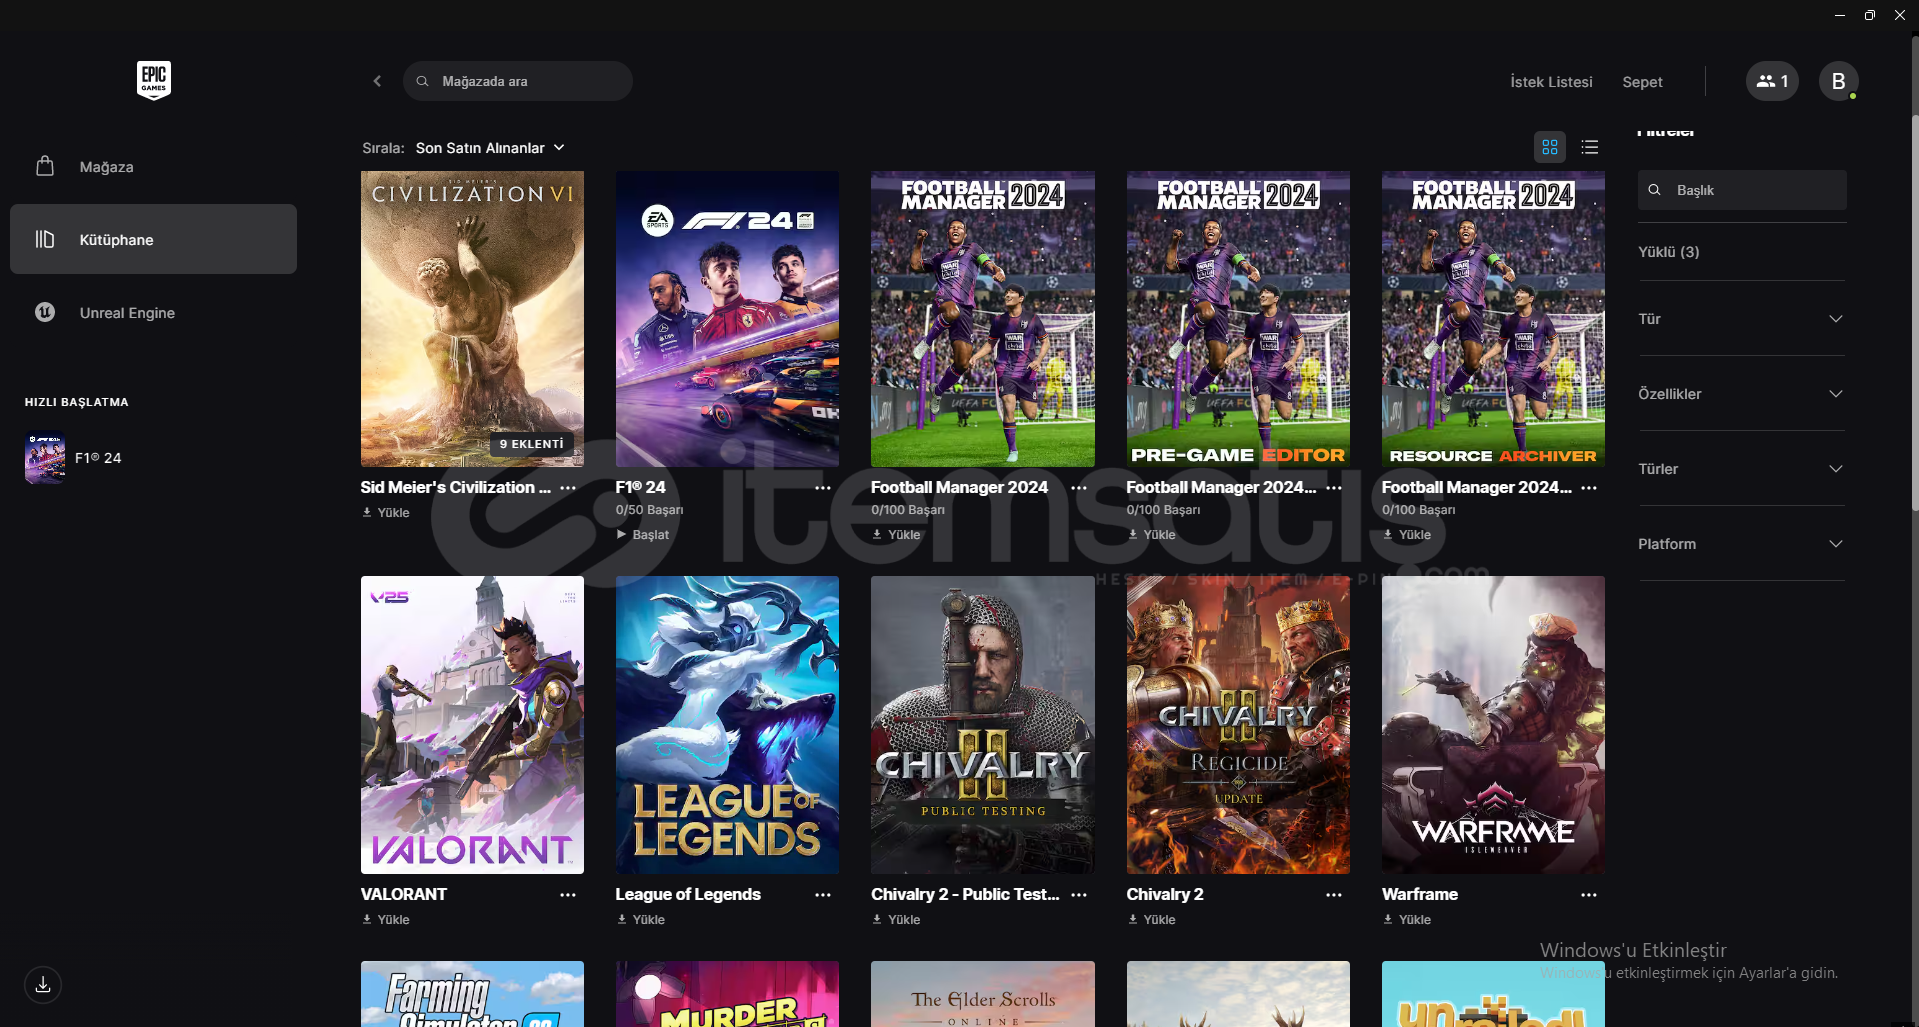
Task: Click the 9 EKLENTİ add-ons badge
Action: click(532, 444)
